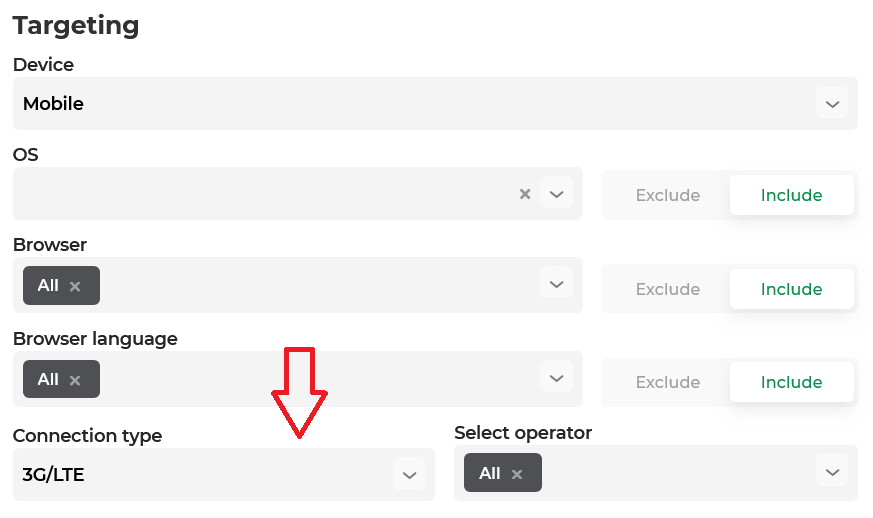Expand the Browser language dropdown chevron
The image size is (873, 518).
(556, 378)
